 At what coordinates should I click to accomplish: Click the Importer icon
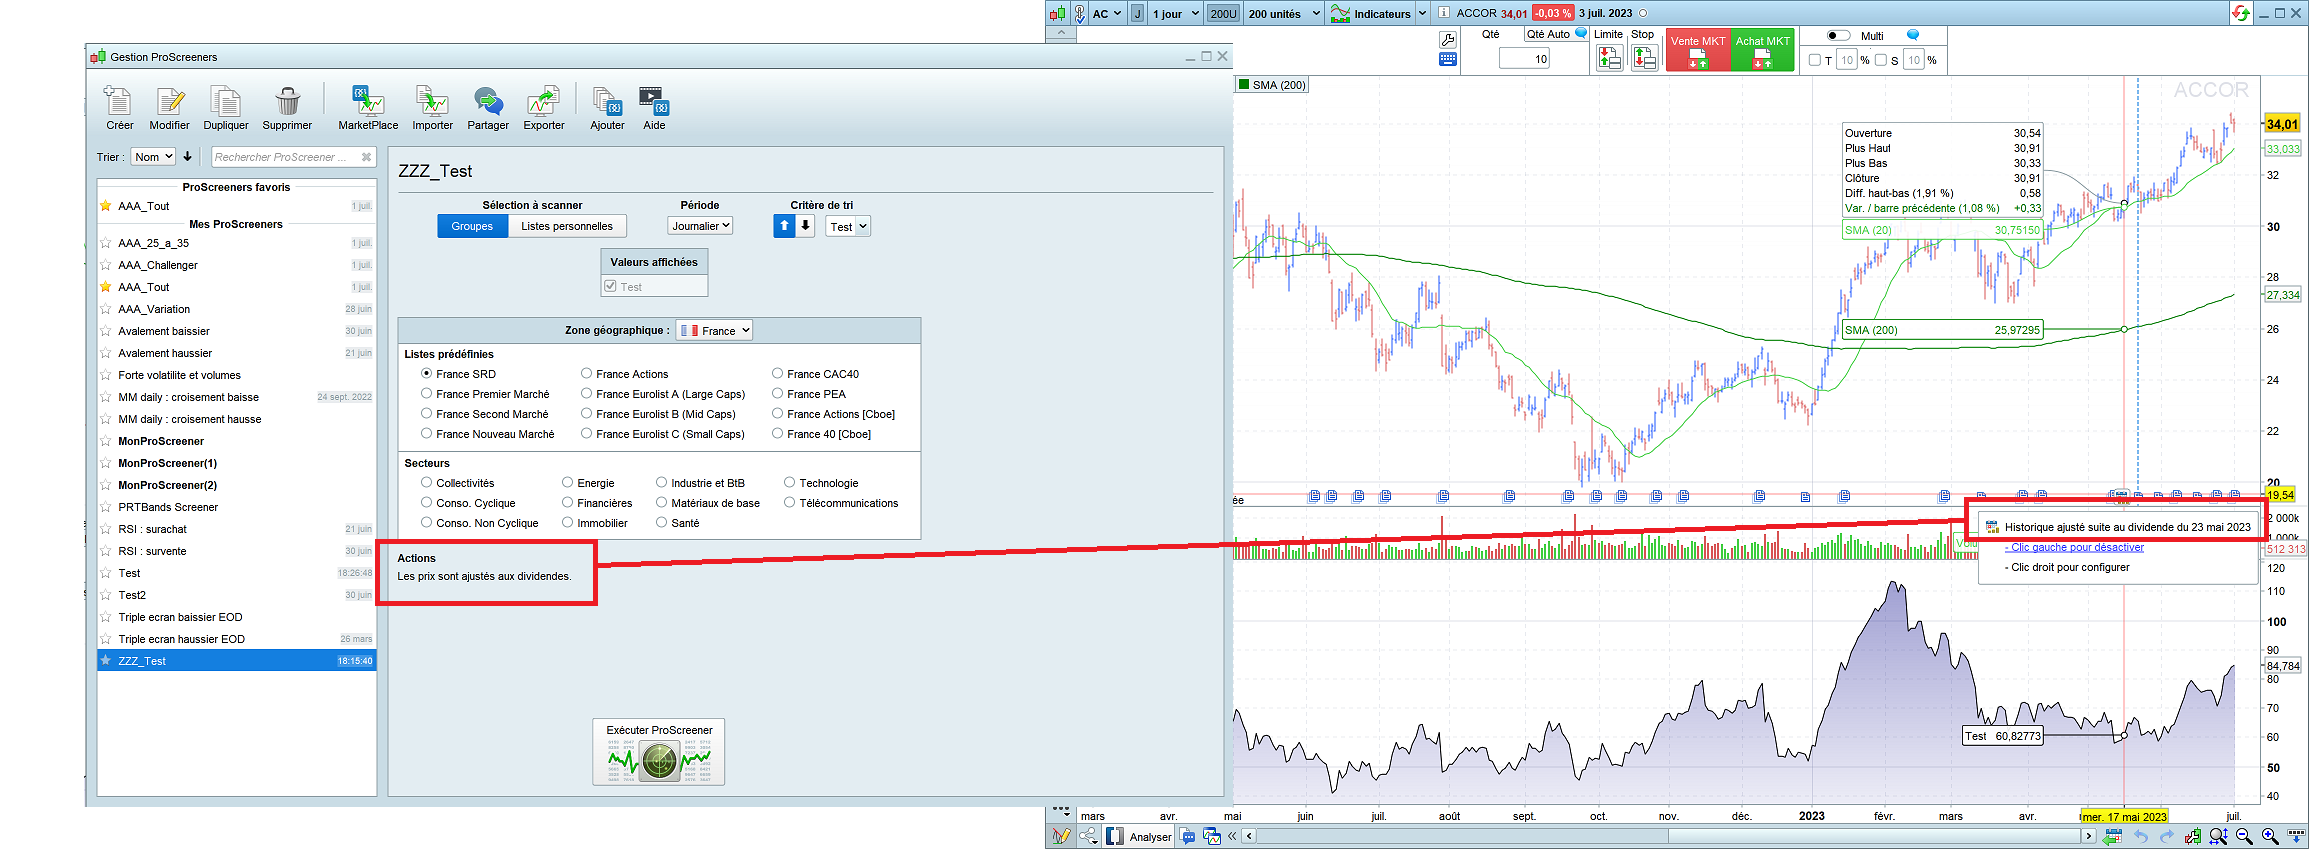click(x=432, y=101)
